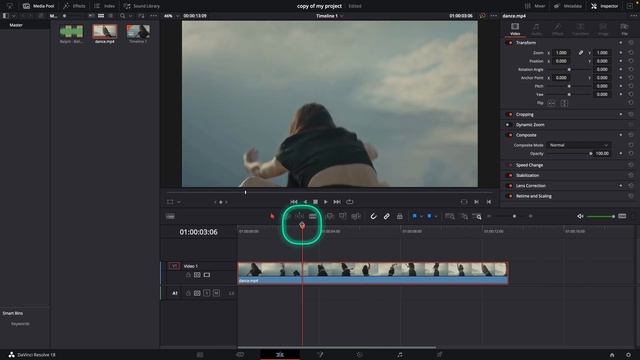
Task: Jump to the last frame
Action: (x=337, y=202)
